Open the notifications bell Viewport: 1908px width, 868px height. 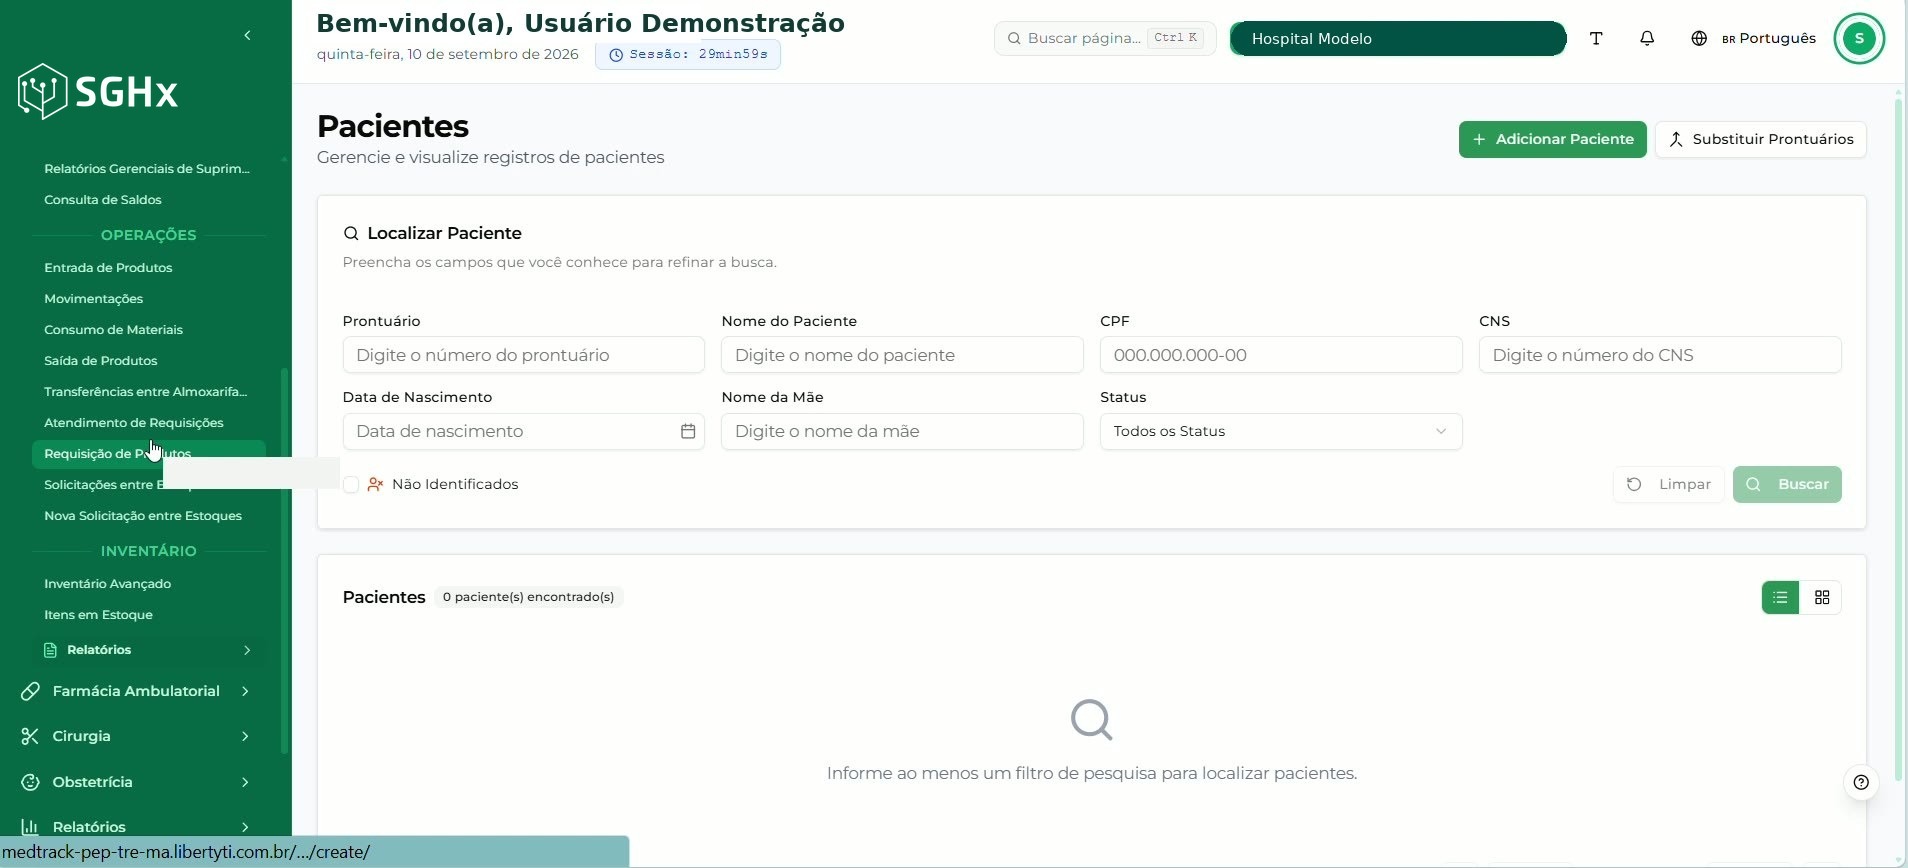point(1647,38)
